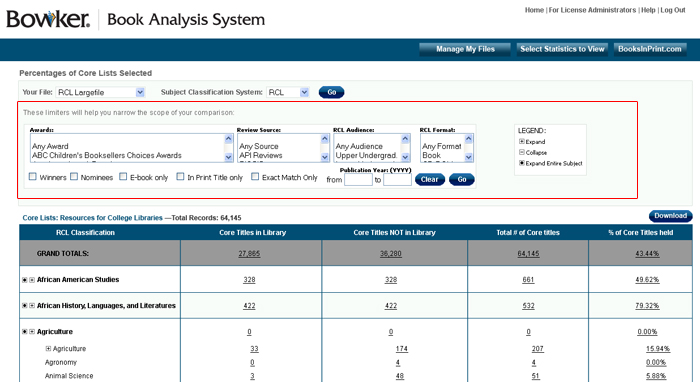
Task: Click Grand Totals percentage 43.44%
Action: coord(647,253)
